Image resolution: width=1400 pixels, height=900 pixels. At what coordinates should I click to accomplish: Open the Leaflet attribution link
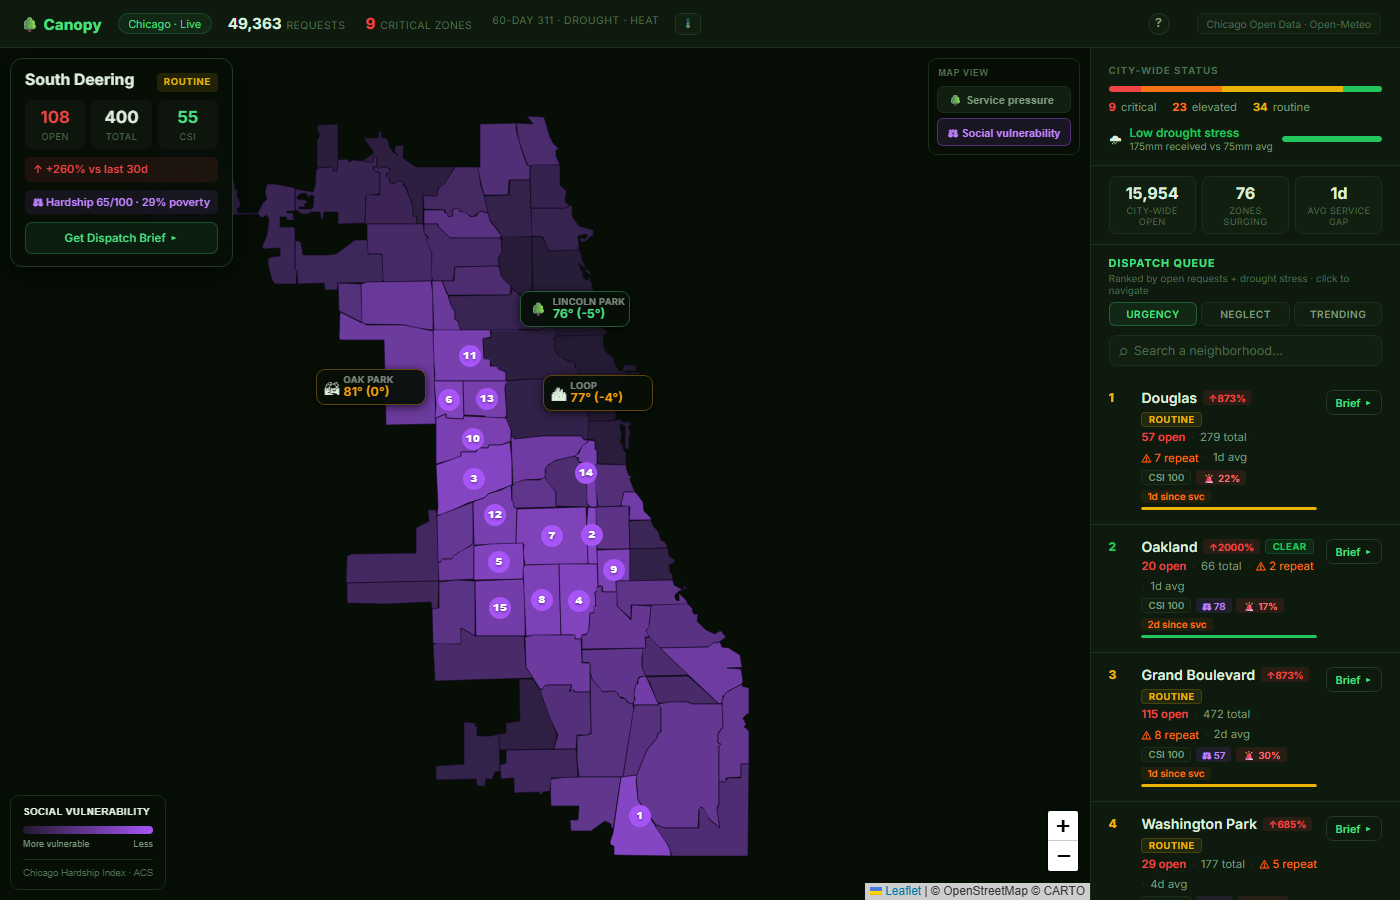pos(903,891)
